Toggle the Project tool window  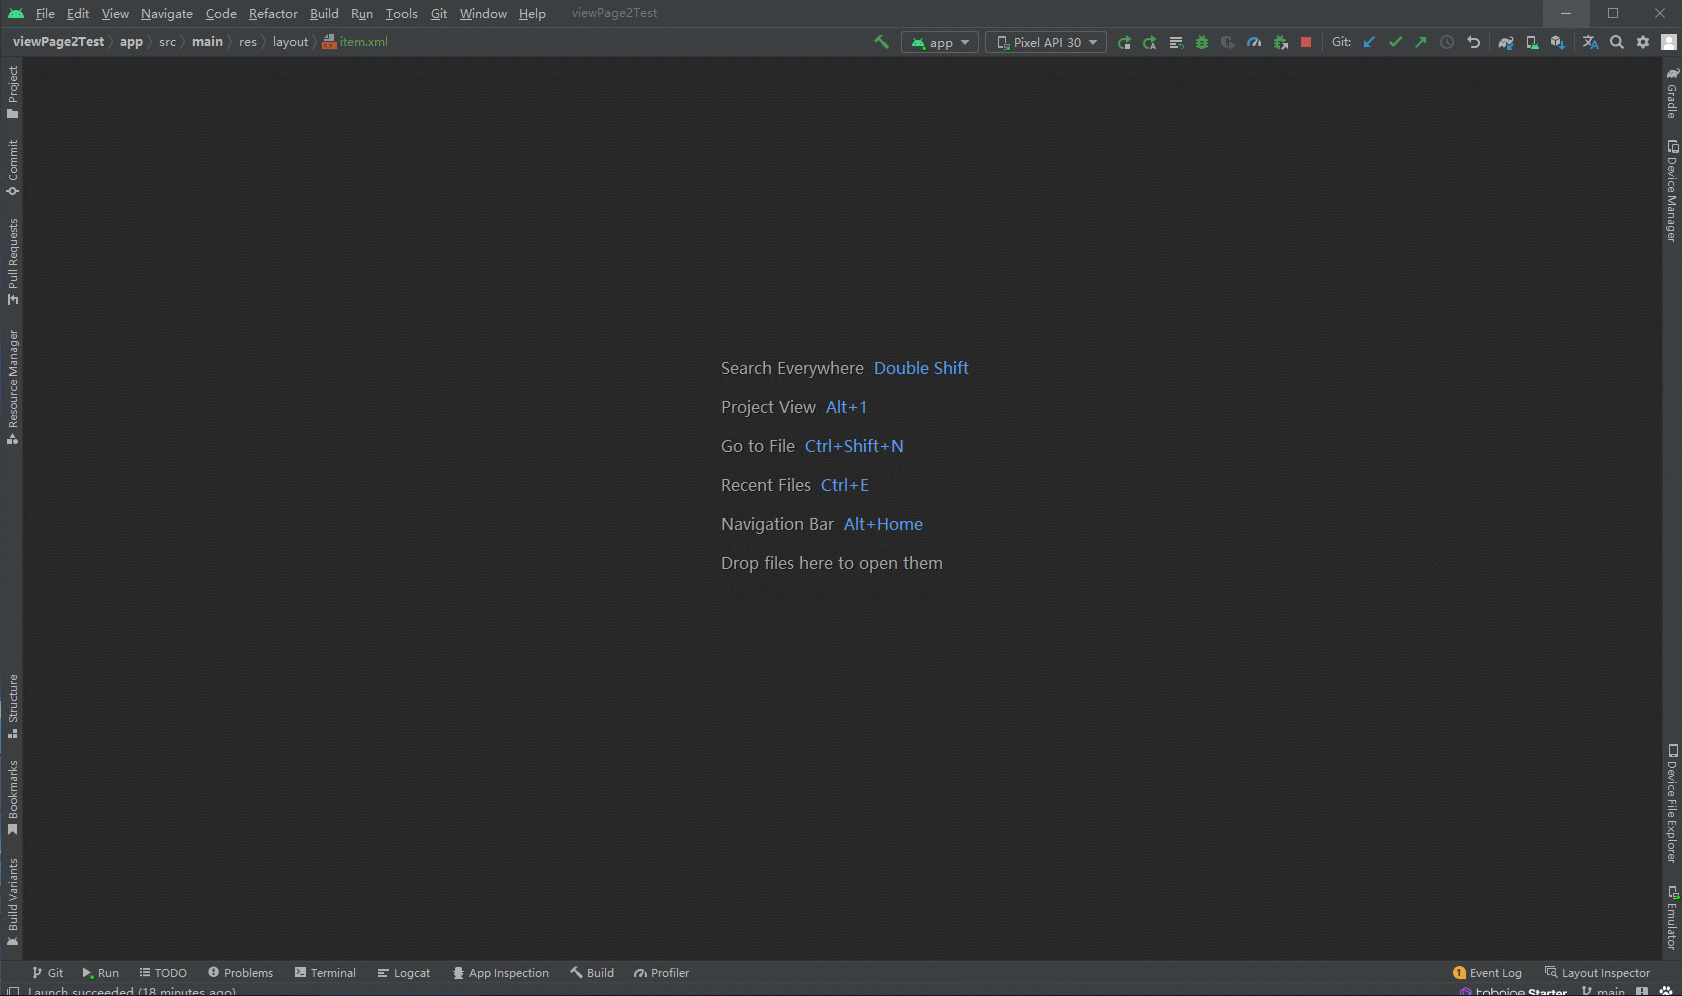click(12, 92)
